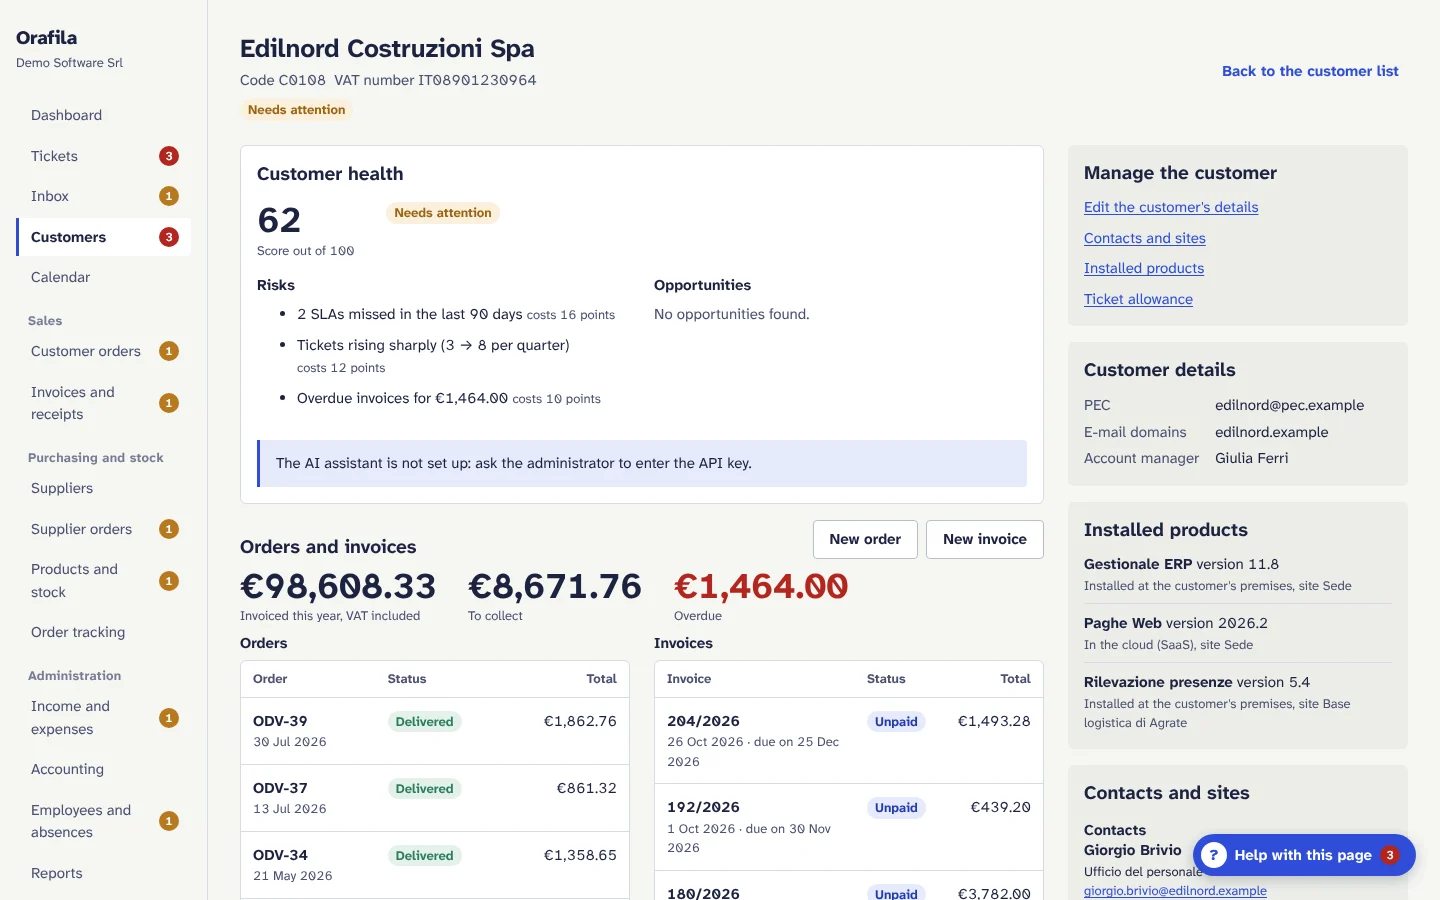Select the Customers sidebar item

[103, 237]
